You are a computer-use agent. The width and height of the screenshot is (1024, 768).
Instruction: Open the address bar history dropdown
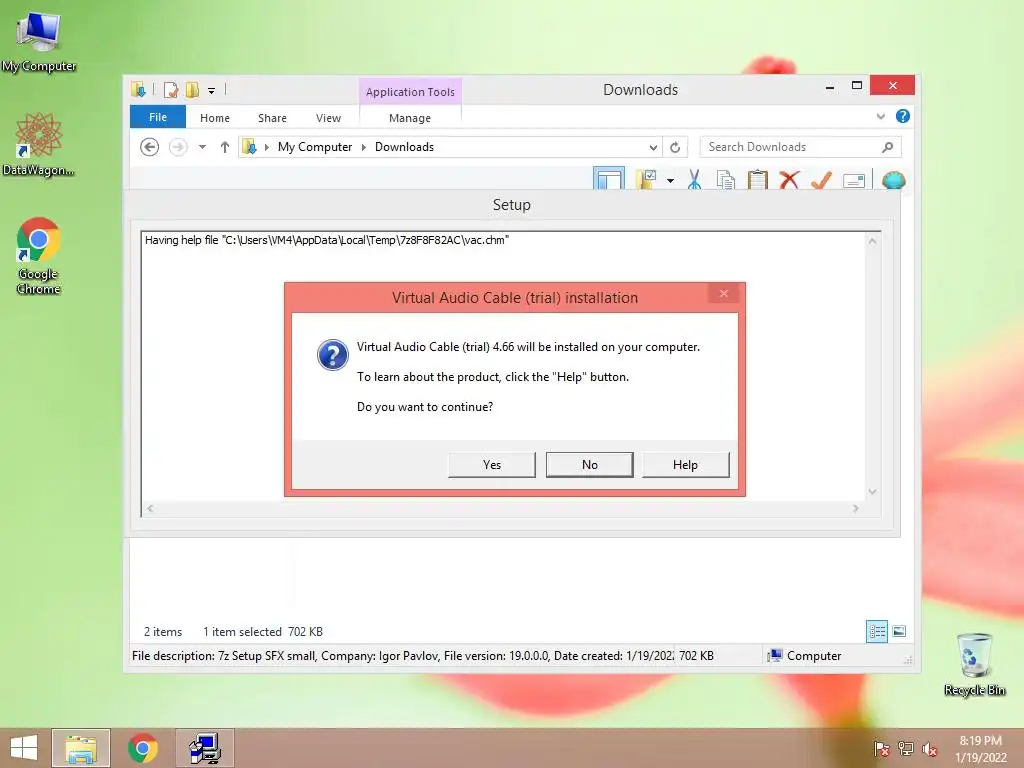point(652,147)
